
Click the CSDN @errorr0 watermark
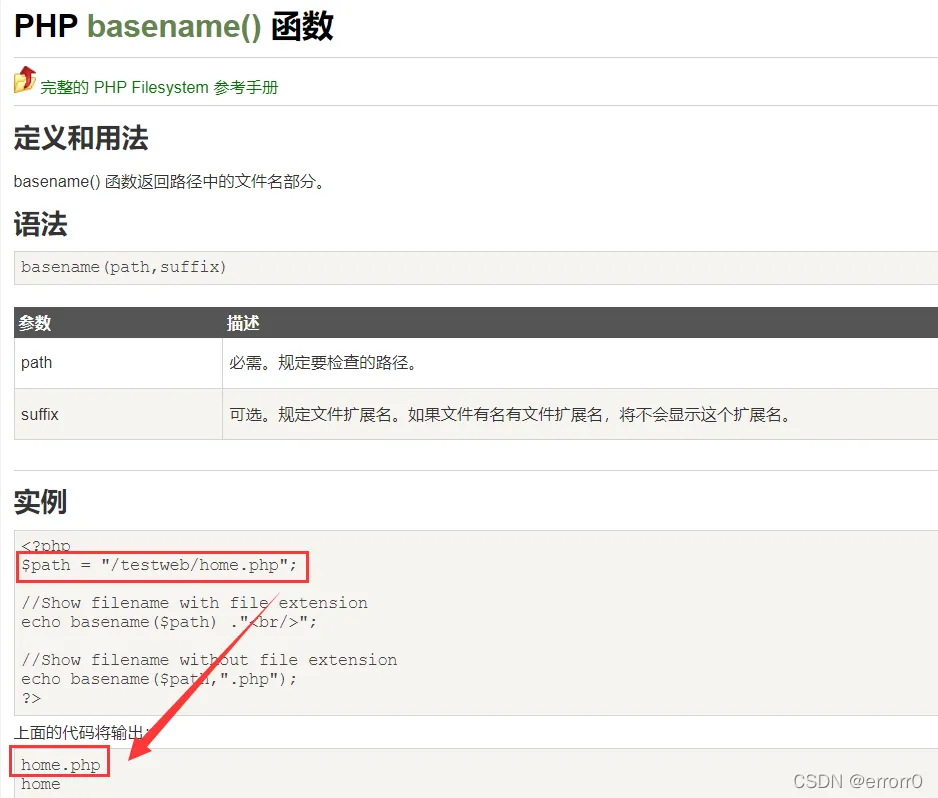pyautogui.click(x=858, y=781)
